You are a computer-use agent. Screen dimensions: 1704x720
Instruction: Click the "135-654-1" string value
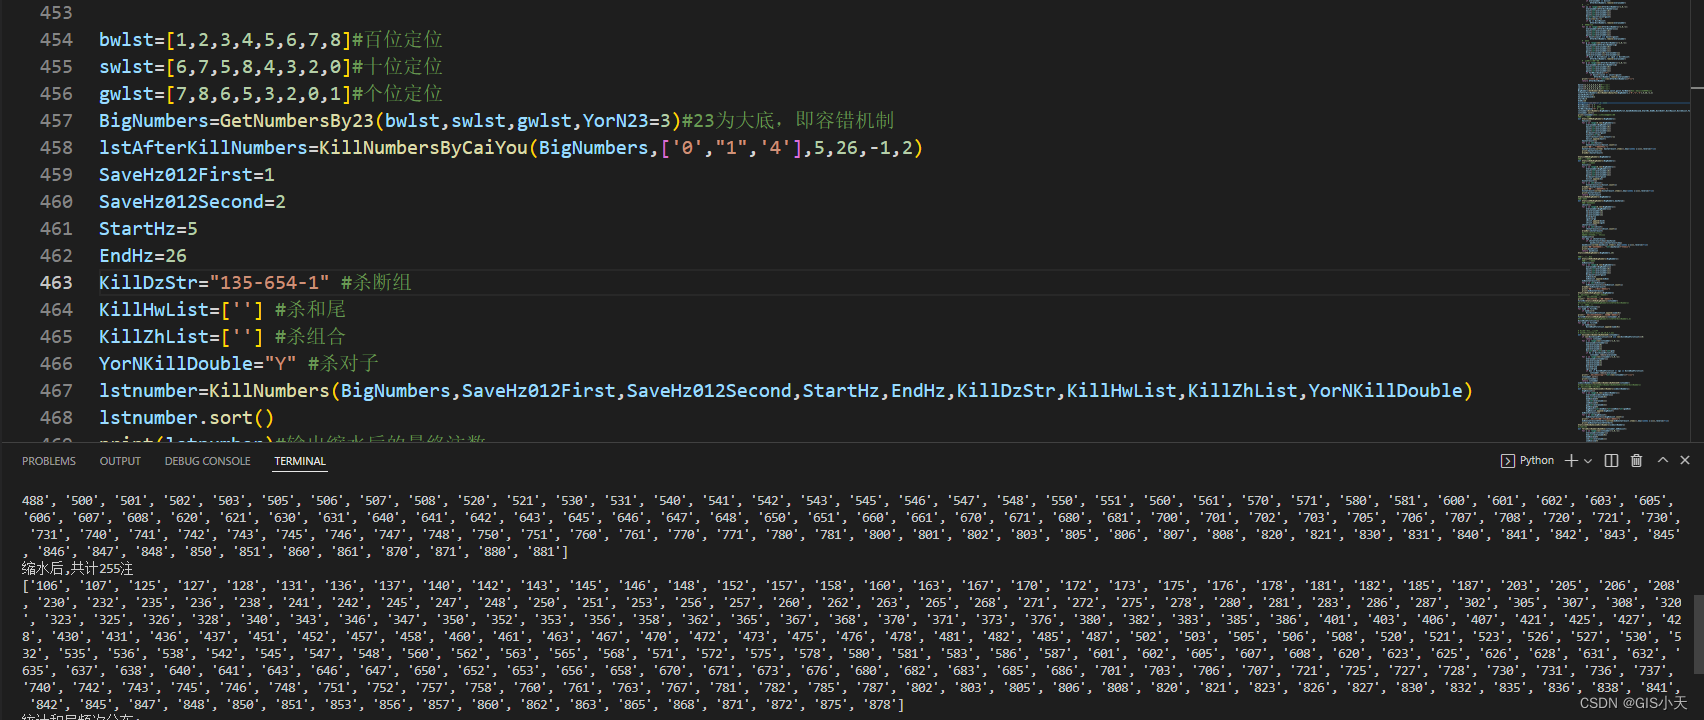[269, 283]
